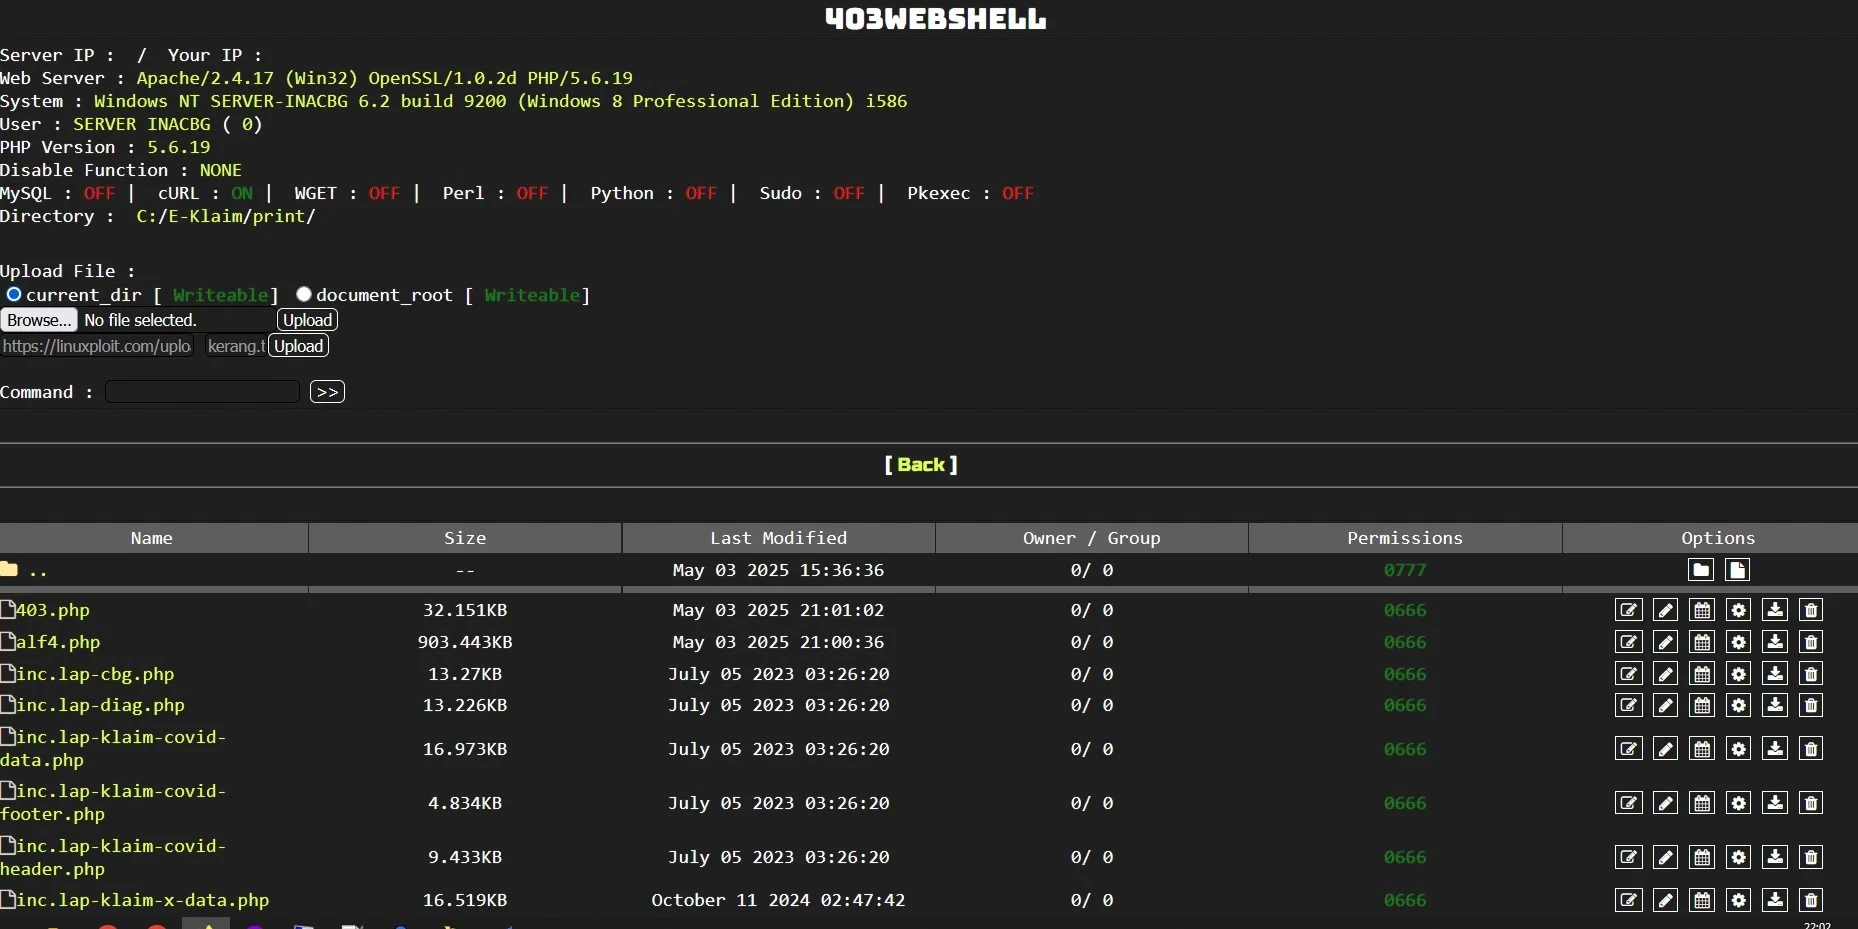The image size is (1858, 929).
Task: Select the current_dir upload radio button
Action: point(14,294)
